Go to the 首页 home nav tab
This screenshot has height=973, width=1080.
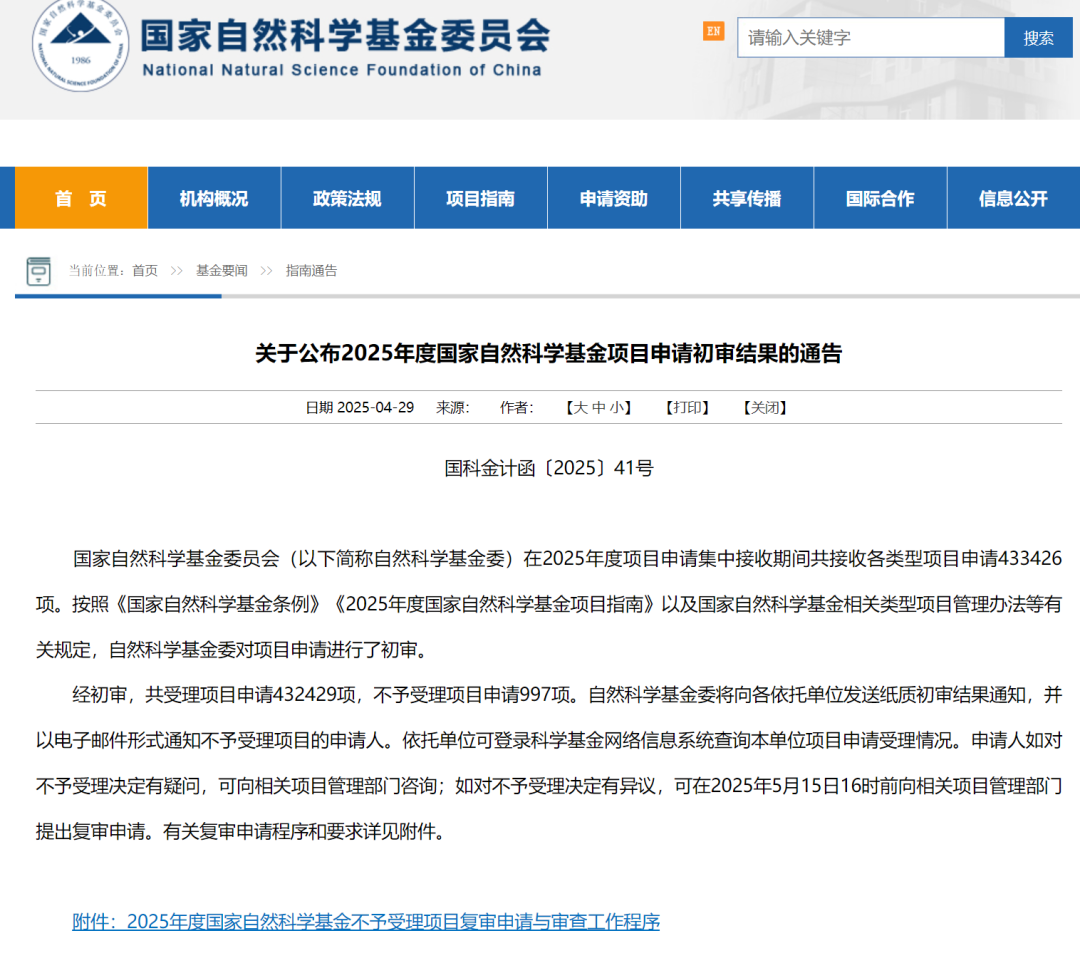(x=81, y=198)
